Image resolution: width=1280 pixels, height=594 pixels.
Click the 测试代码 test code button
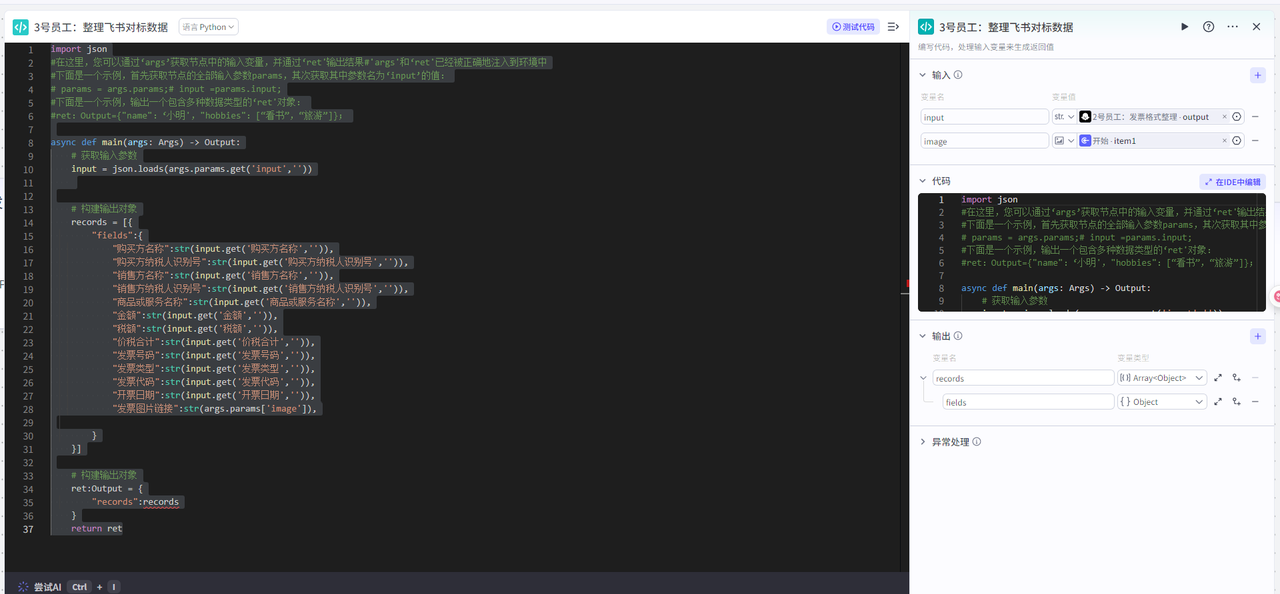click(x=852, y=27)
